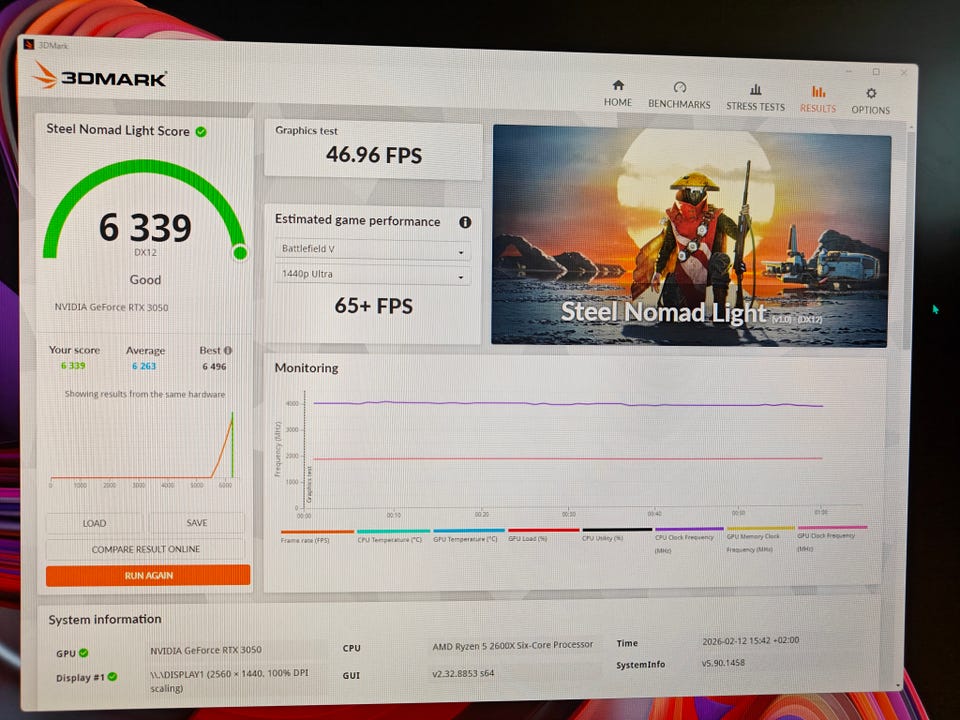Click the SystemInfo version v5.90.1458
The height and width of the screenshot is (720, 960).
(x=723, y=662)
